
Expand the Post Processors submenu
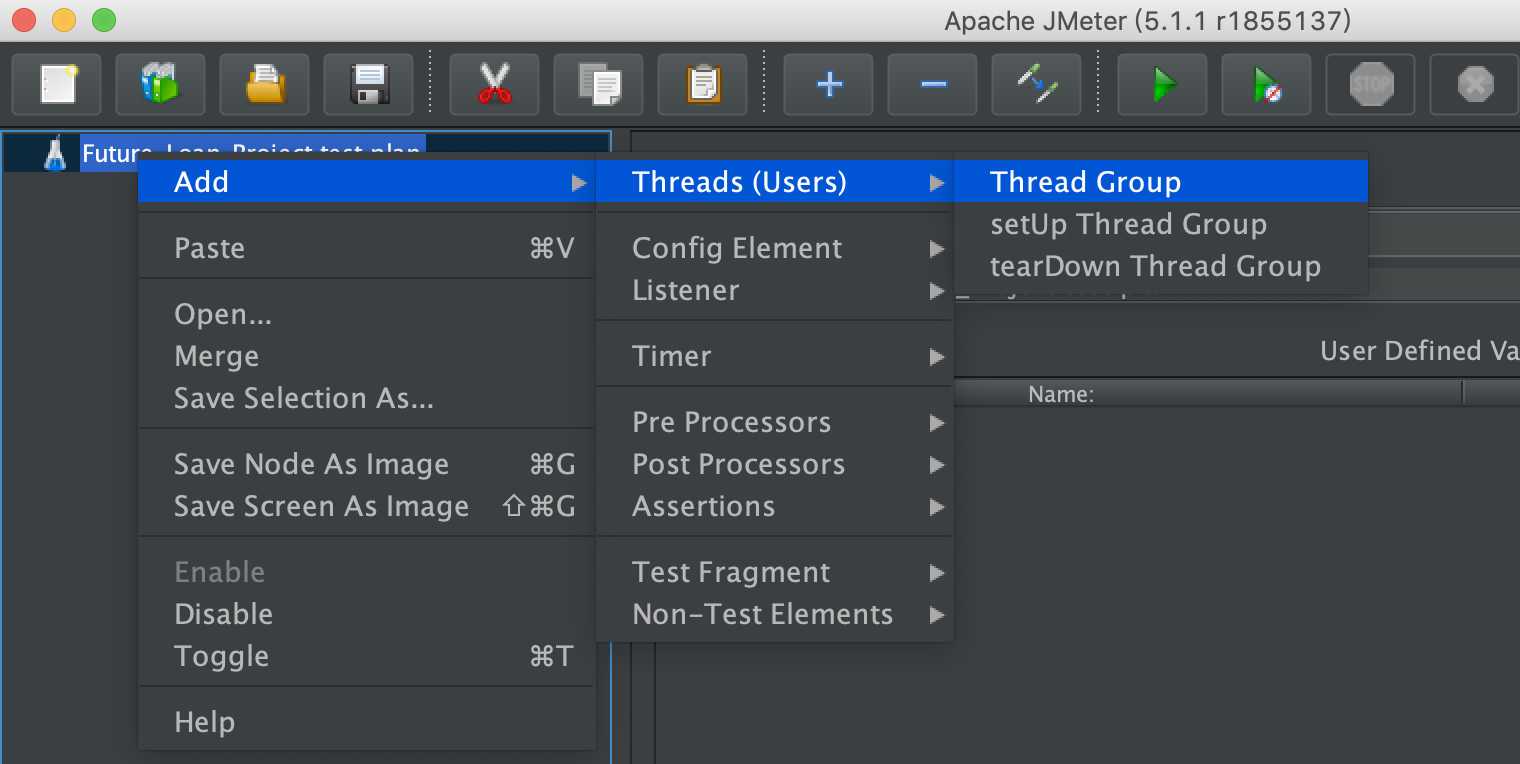[x=775, y=464]
